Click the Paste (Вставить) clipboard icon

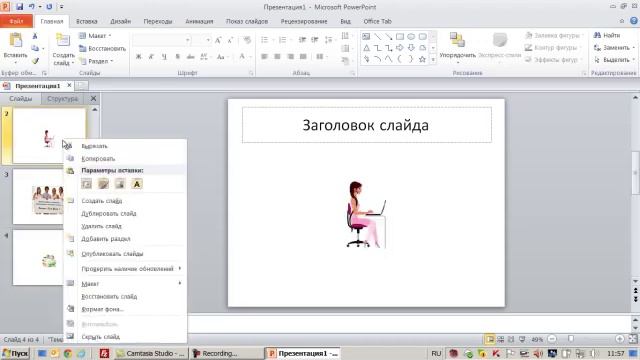click(16, 40)
